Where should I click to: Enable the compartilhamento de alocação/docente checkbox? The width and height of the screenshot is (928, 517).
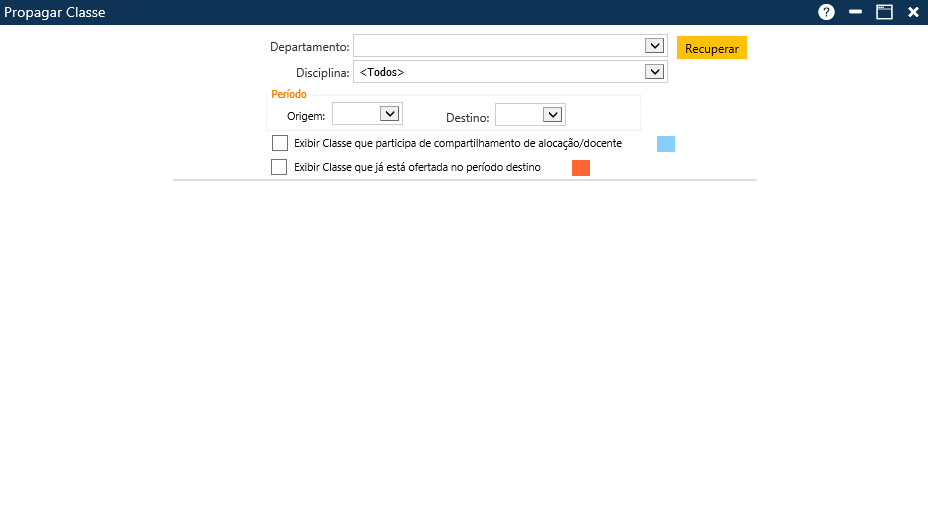pyautogui.click(x=279, y=143)
